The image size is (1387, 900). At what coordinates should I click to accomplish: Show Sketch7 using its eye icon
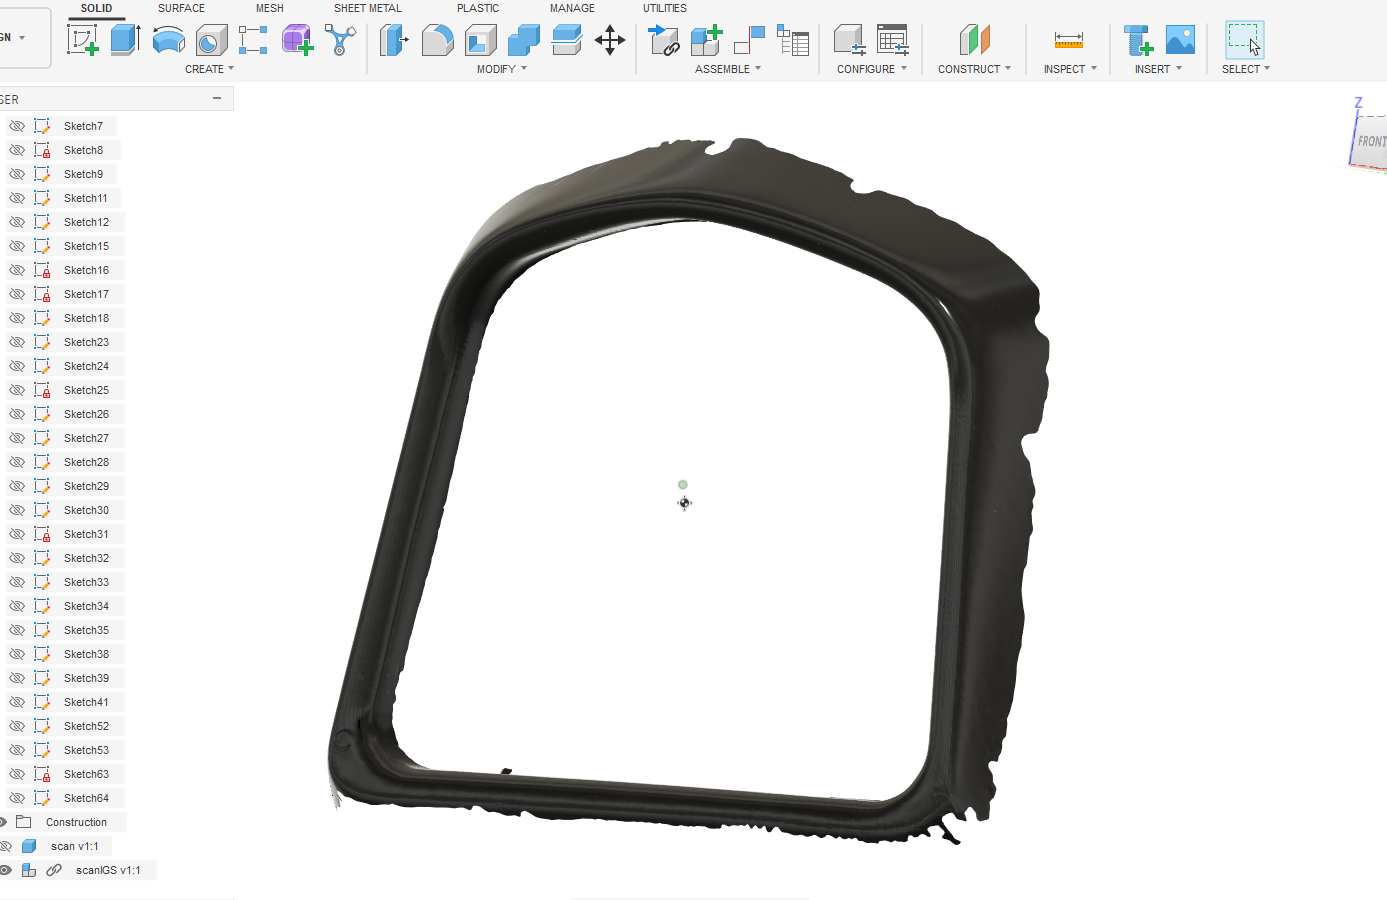17,126
